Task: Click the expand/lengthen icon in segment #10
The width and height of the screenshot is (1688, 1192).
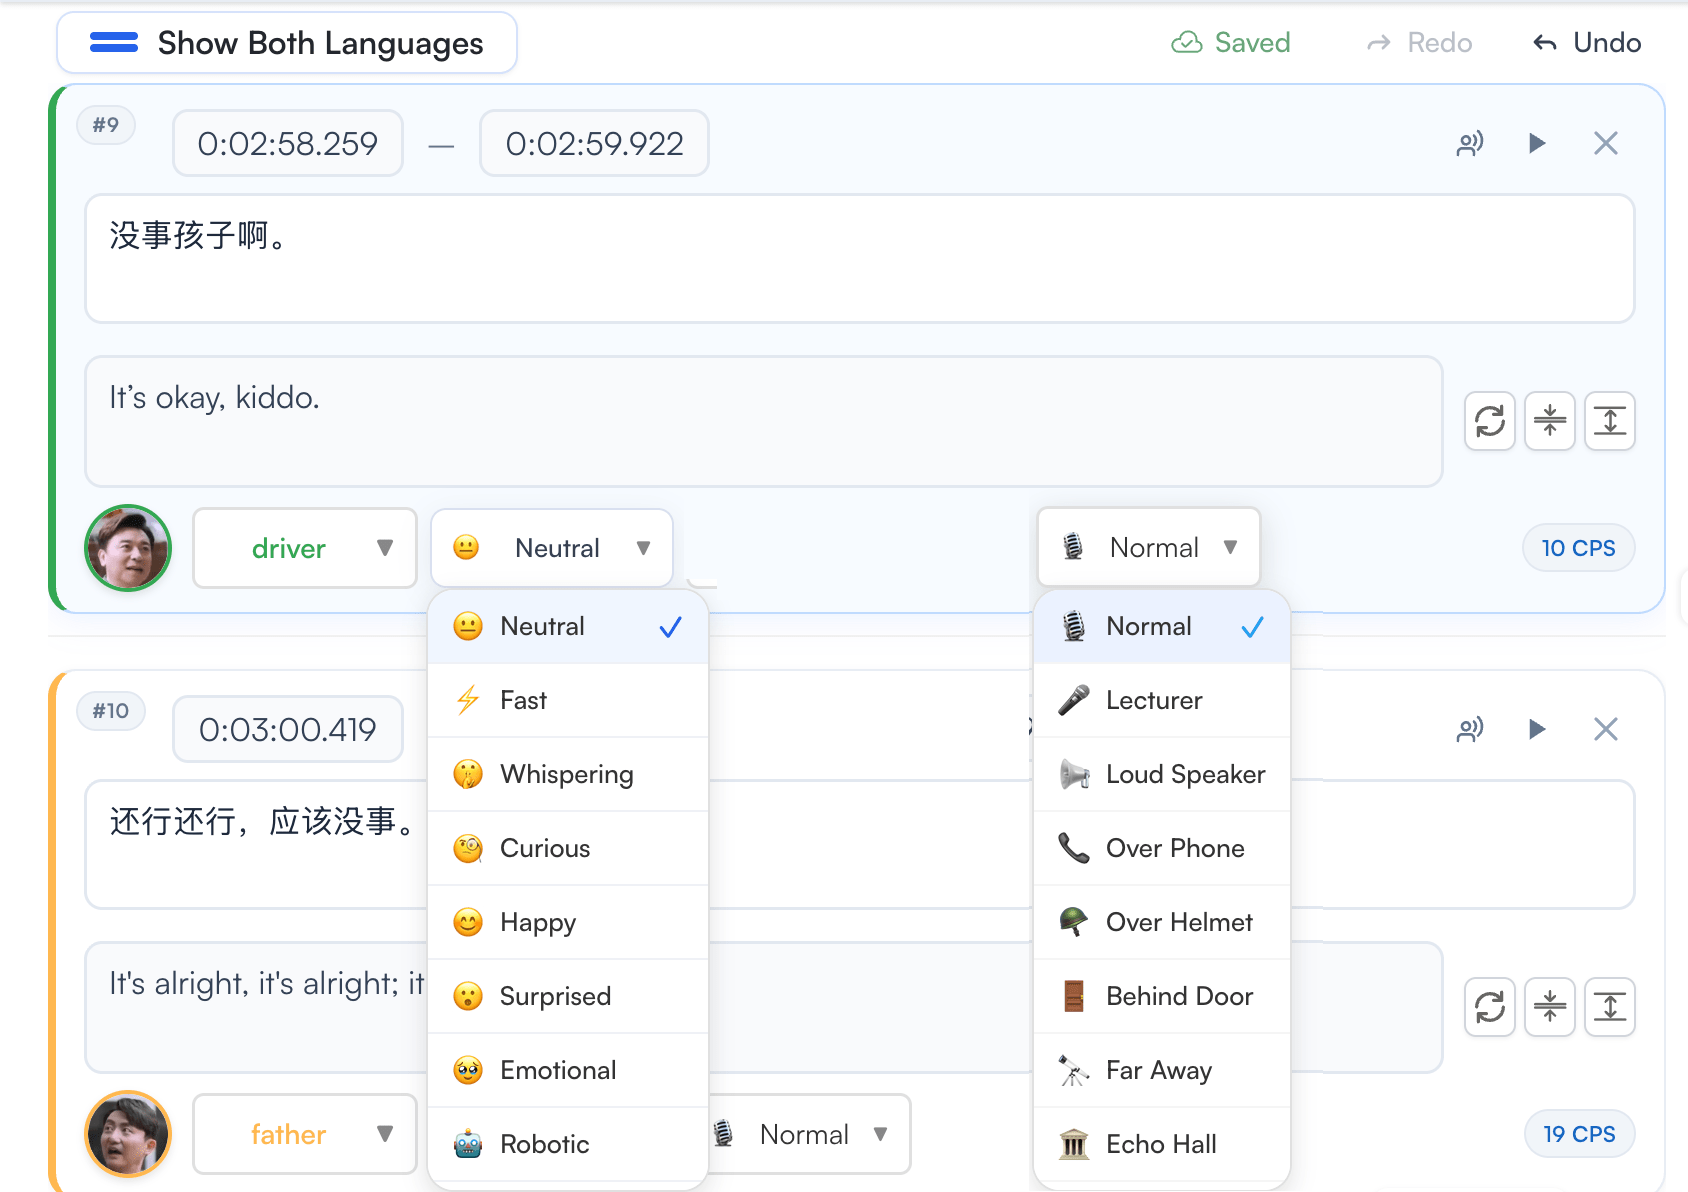Action: click(x=1610, y=1007)
